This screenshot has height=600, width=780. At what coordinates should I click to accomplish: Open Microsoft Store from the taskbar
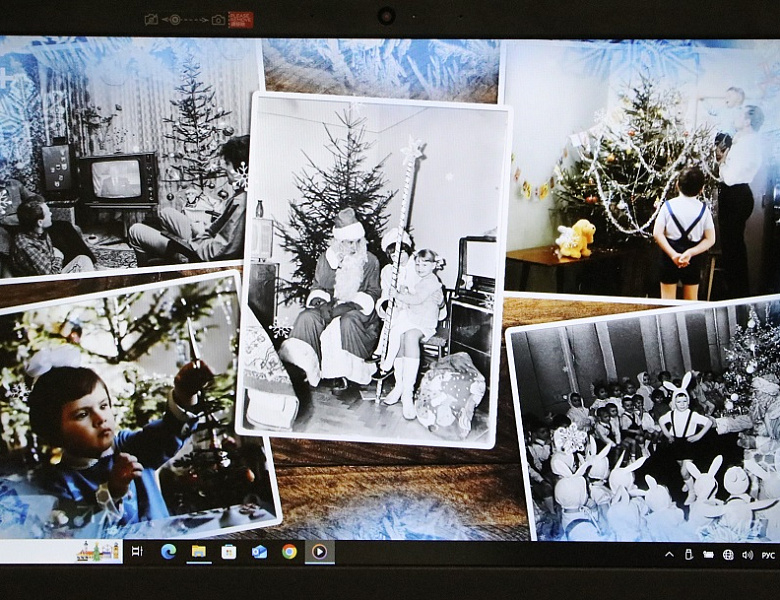(x=229, y=551)
